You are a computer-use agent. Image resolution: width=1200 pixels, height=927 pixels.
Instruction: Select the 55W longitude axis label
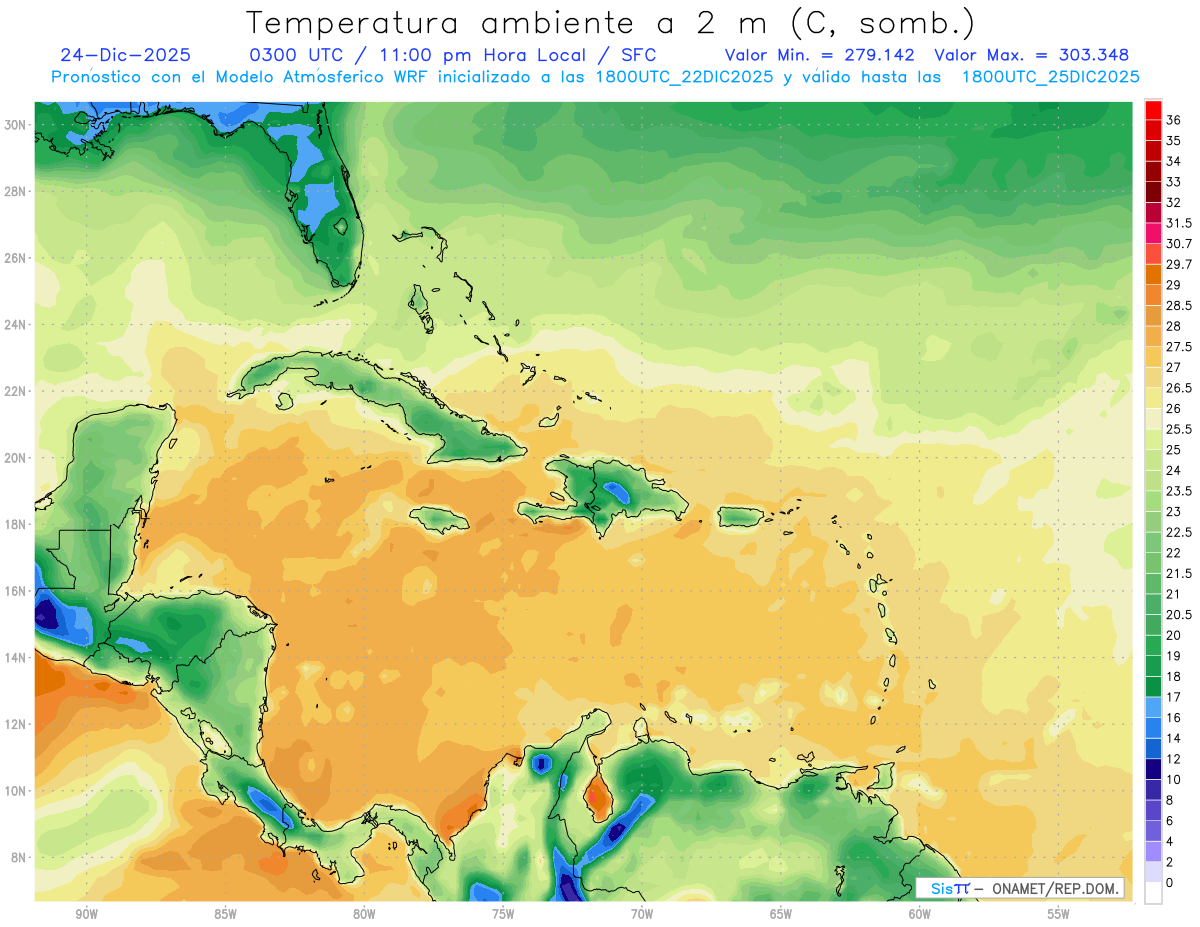[1059, 914]
